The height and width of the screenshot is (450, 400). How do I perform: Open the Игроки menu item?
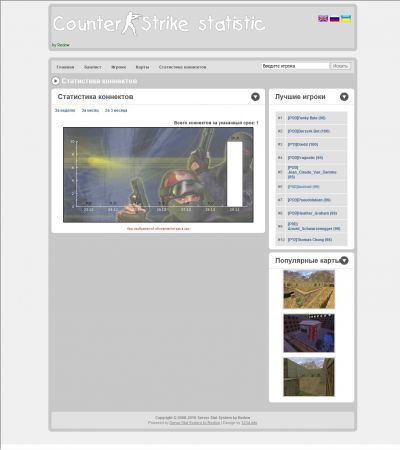tap(118, 67)
